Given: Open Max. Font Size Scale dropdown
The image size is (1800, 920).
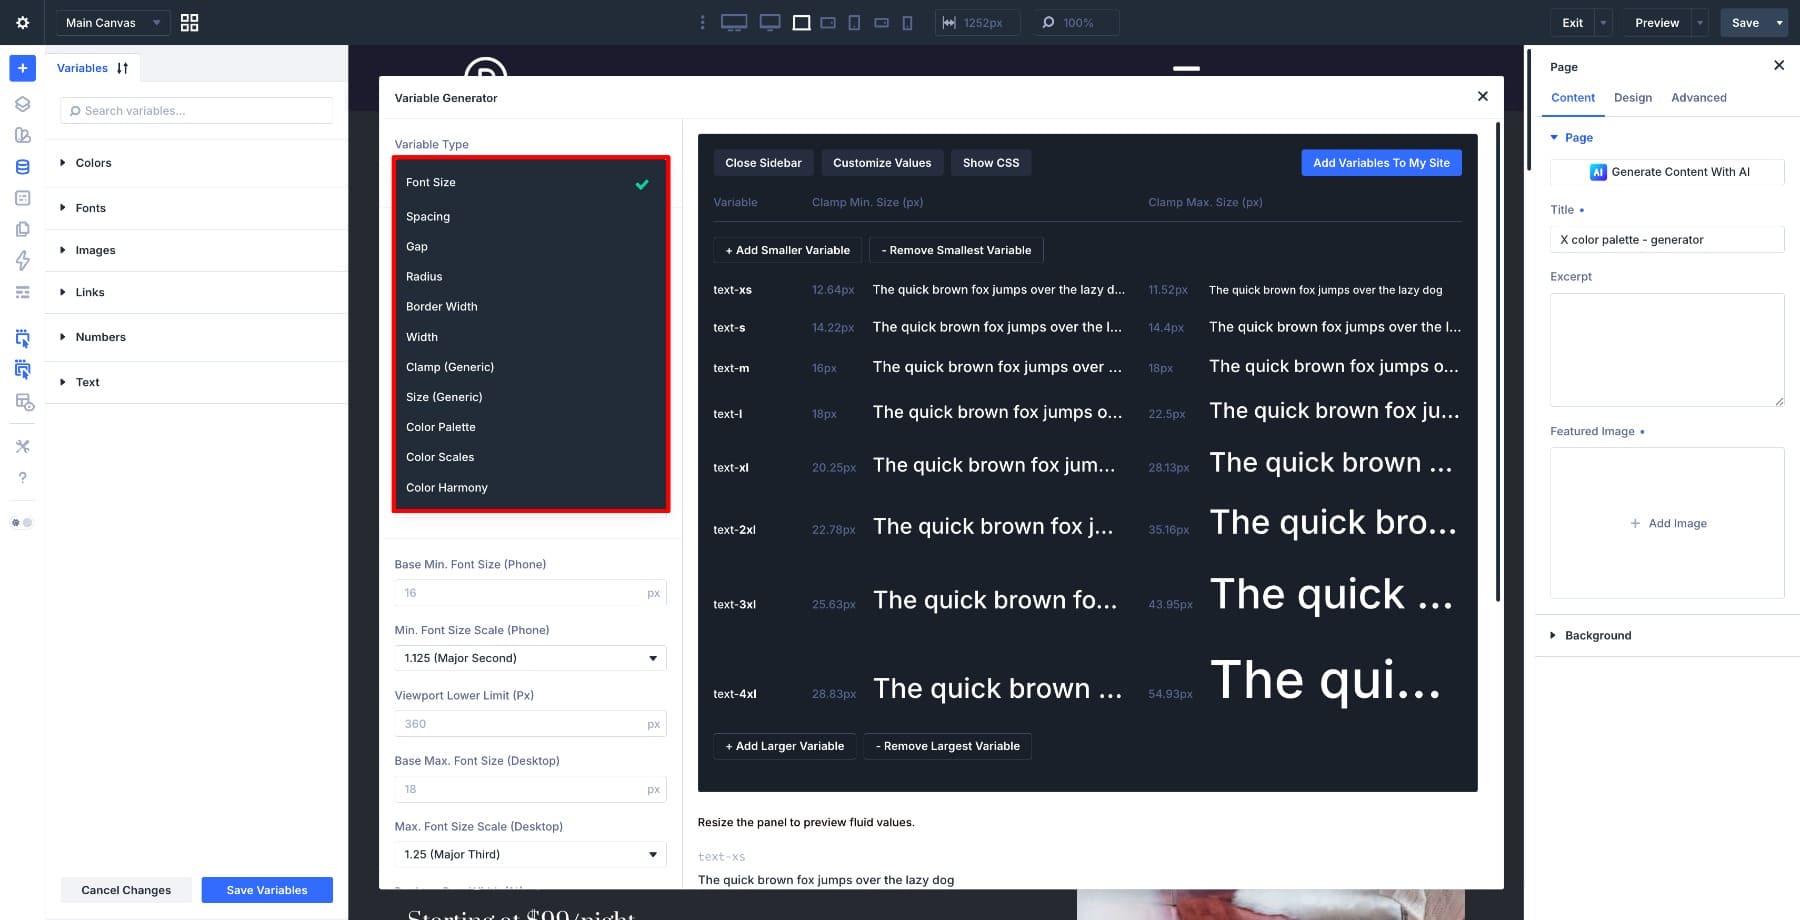Looking at the screenshot, I should click(530, 854).
